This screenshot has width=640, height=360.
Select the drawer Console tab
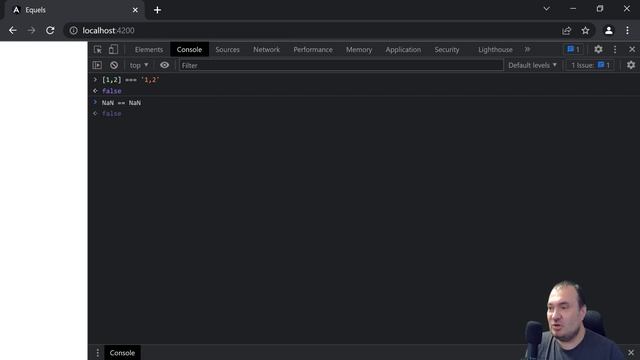(x=122, y=353)
